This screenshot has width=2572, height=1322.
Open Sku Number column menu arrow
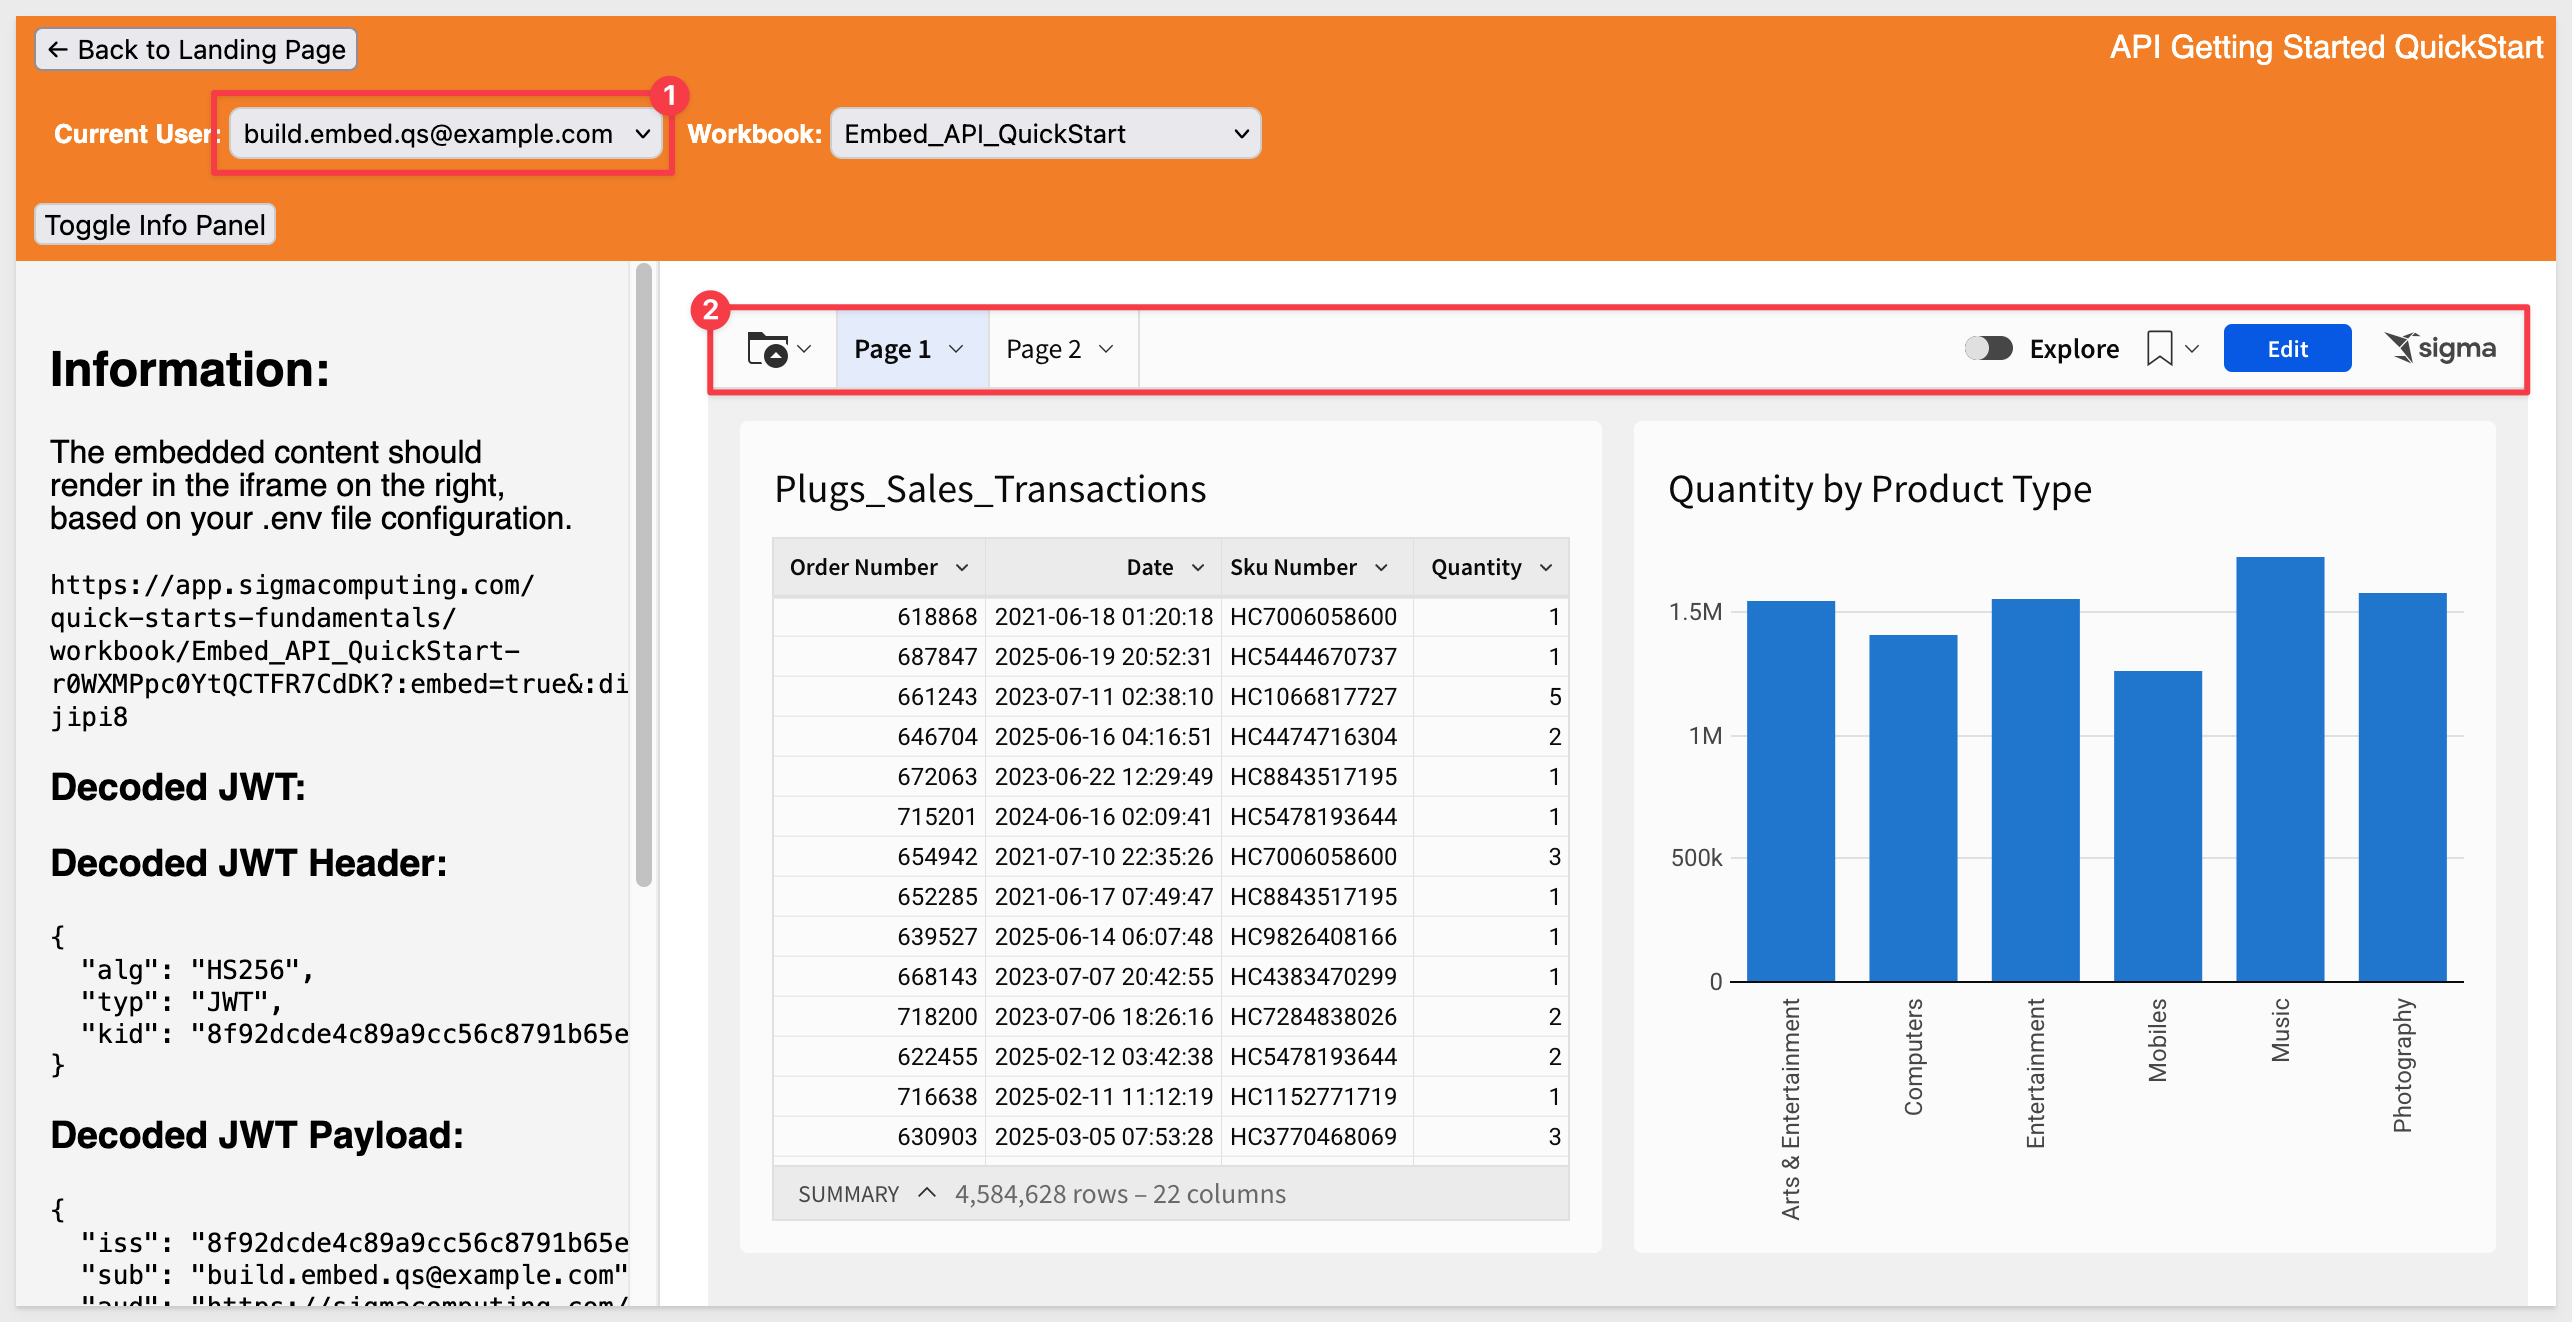tap(1381, 568)
